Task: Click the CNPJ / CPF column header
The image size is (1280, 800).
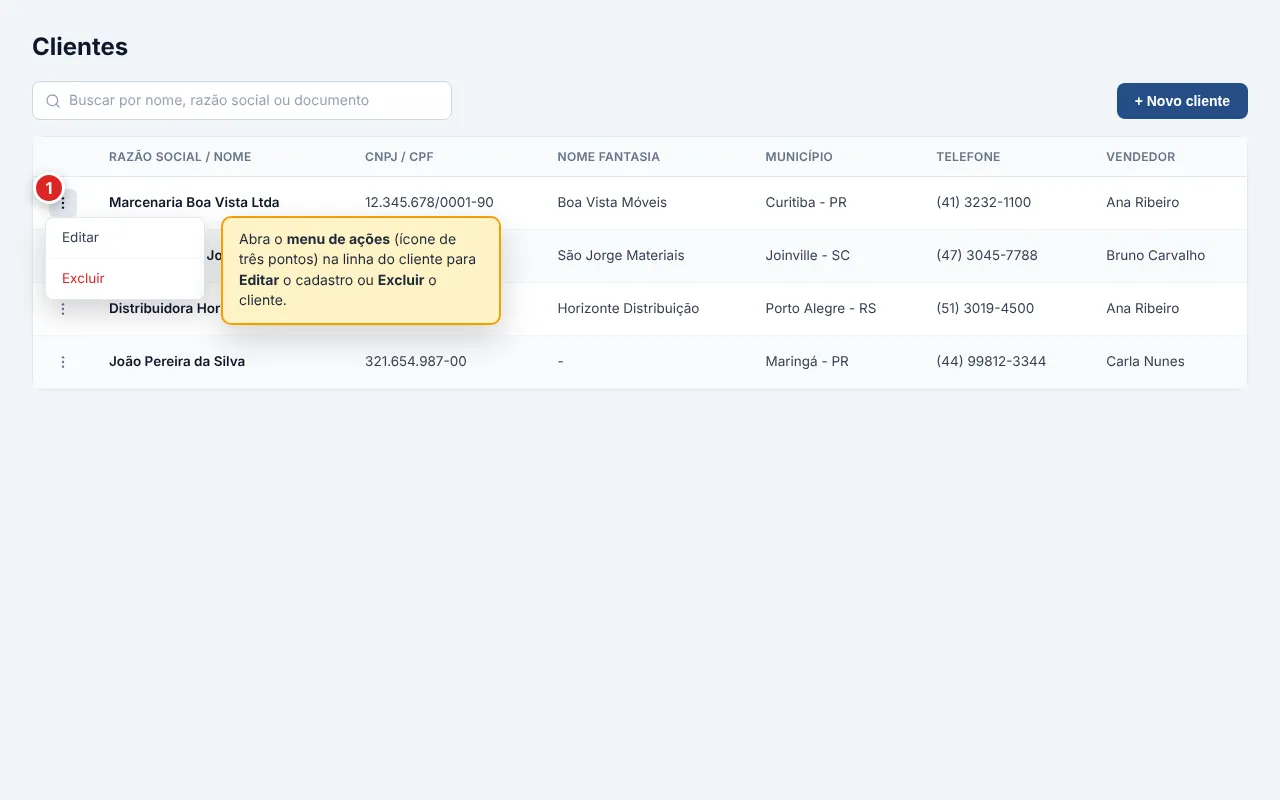Action: (399, 157)
